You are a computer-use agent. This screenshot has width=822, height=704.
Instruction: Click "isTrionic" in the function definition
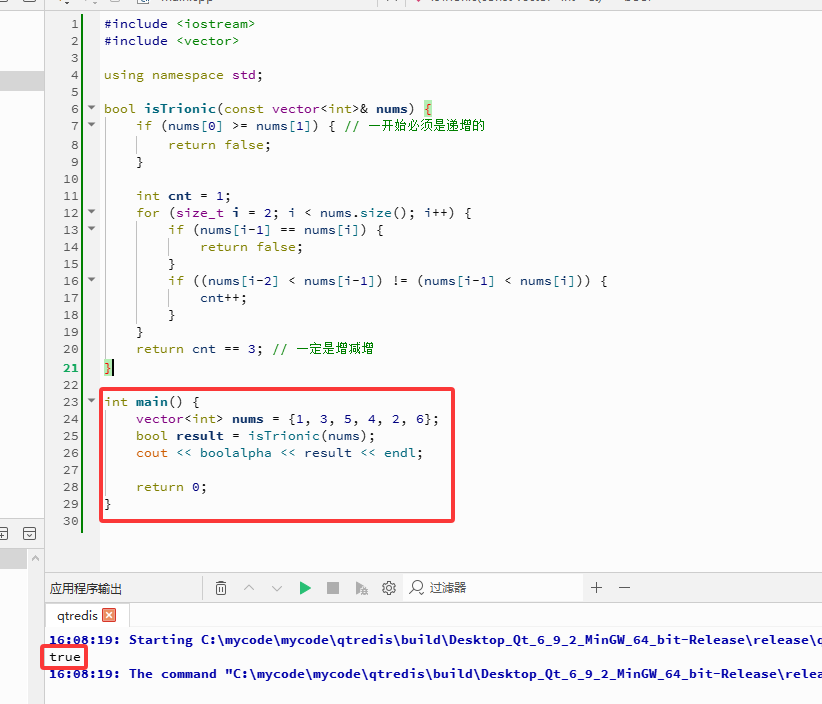point(180,109)
